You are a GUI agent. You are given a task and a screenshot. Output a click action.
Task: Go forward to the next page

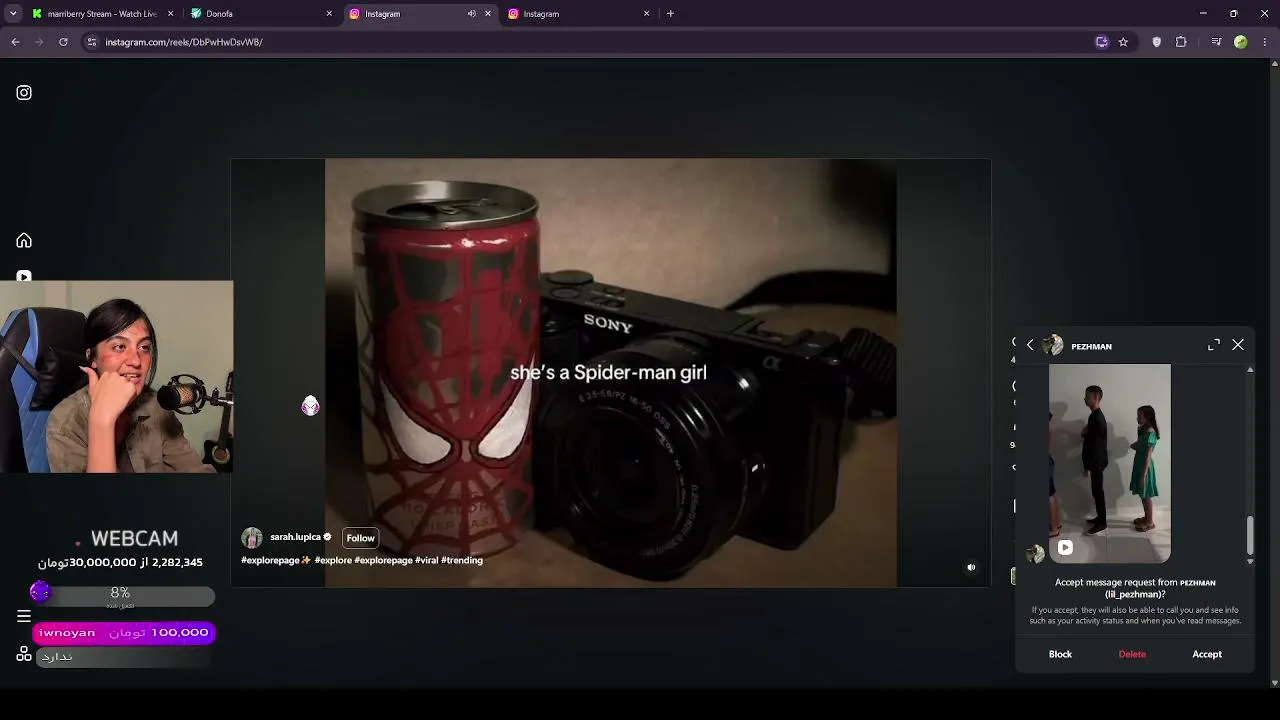pos(39,42)
